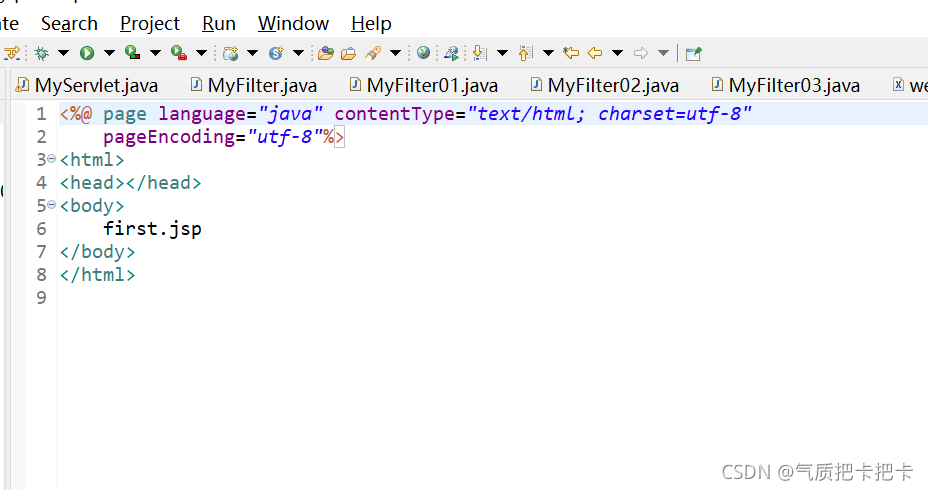Click the Search flashlight icon
This screenshot has height=490, width=928.
pos(373,53)
